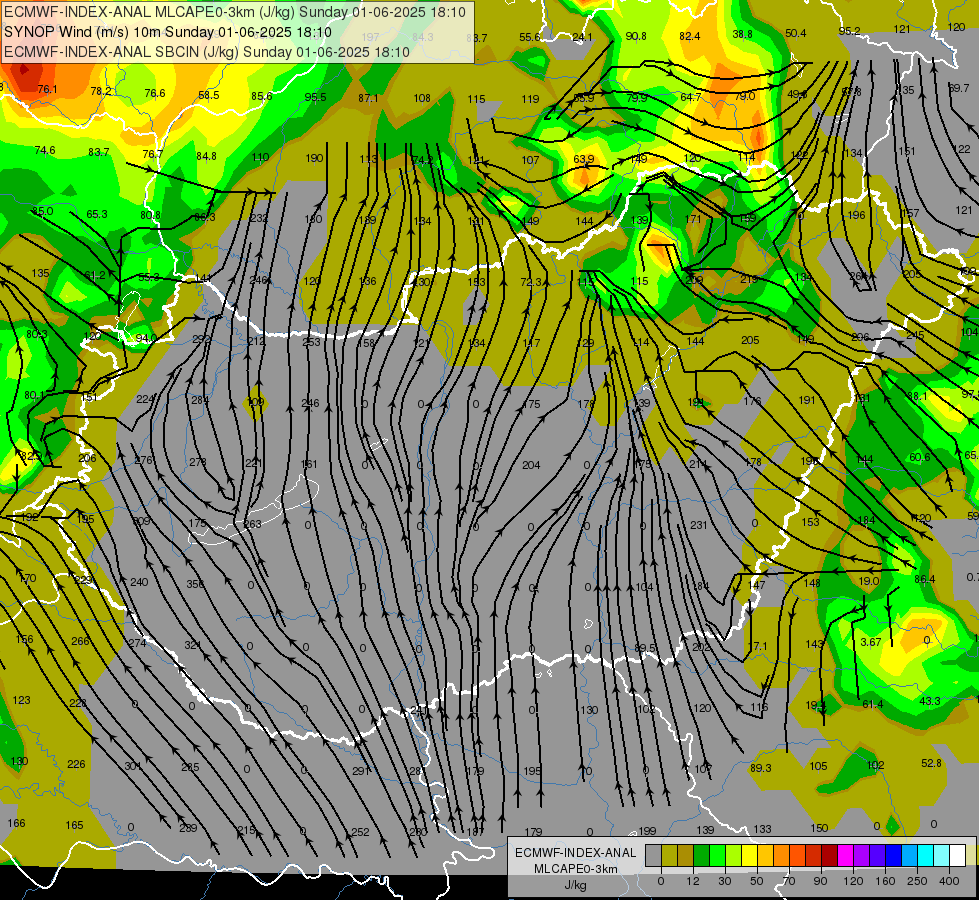The image size is (979, 900).
Task: Click the map value '76.1' in red area
Action: (x=47, y=89)
